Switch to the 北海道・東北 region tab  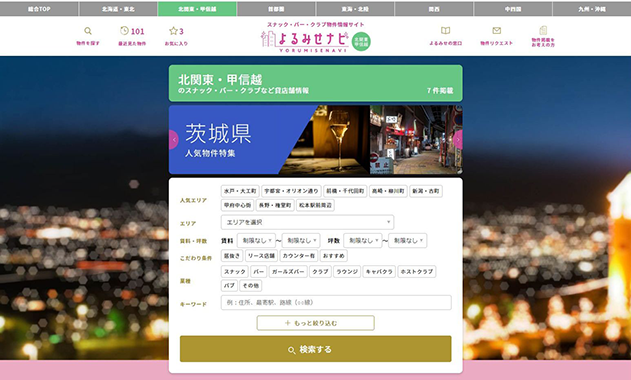pyautogui.click(x=118, y=9)
